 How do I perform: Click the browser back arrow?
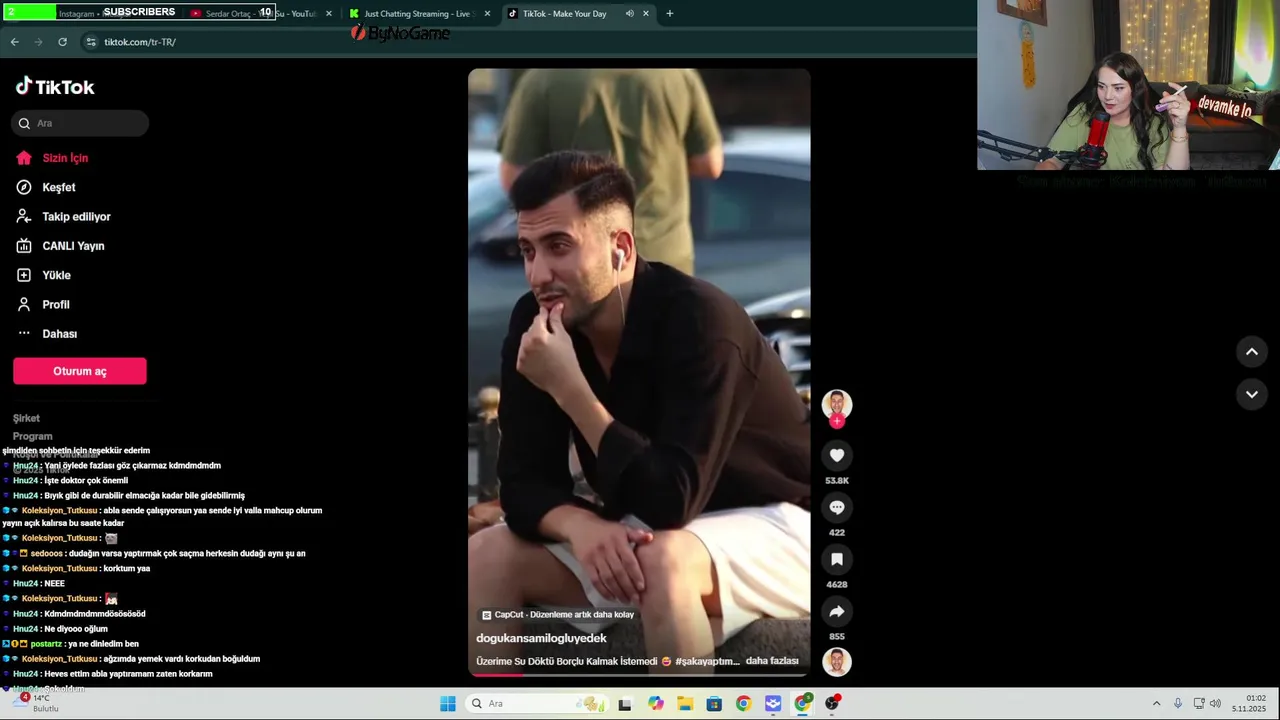14,42
